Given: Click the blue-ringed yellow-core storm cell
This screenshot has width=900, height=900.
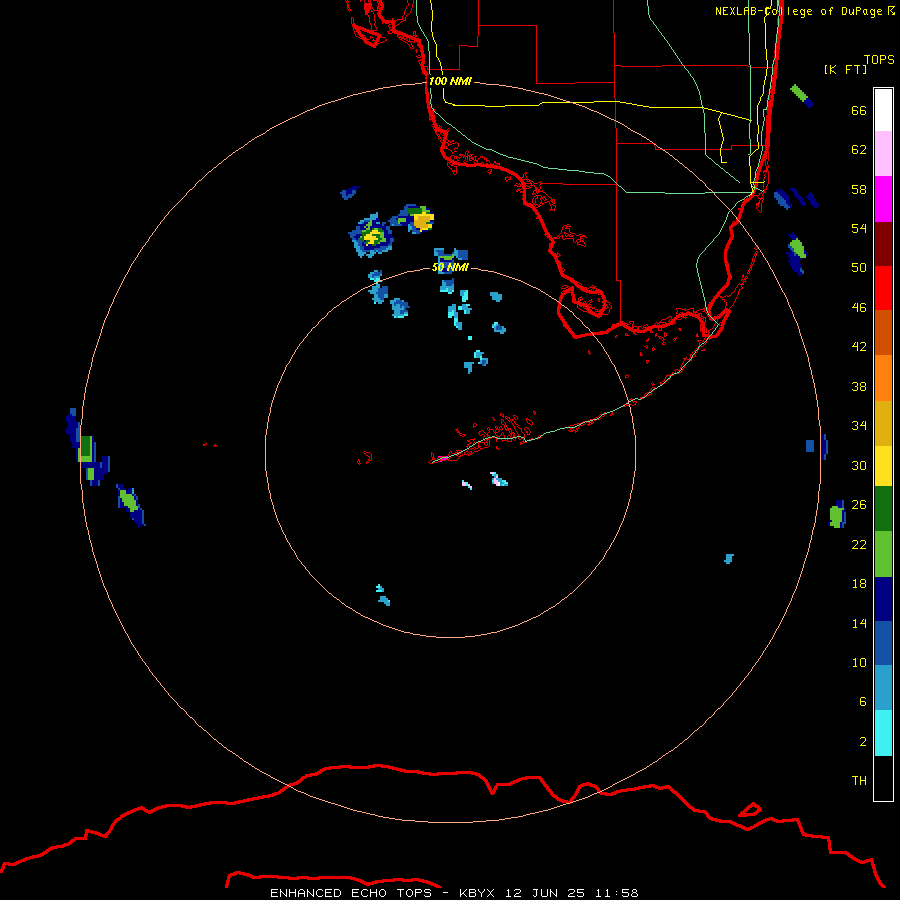Looking at the screenshot, I should (x=372, y=236).
